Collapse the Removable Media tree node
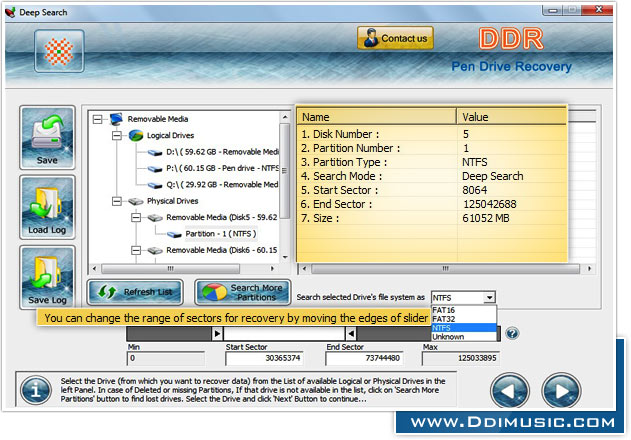This screenshot has width=631, height=440. (x=97, y=119)
